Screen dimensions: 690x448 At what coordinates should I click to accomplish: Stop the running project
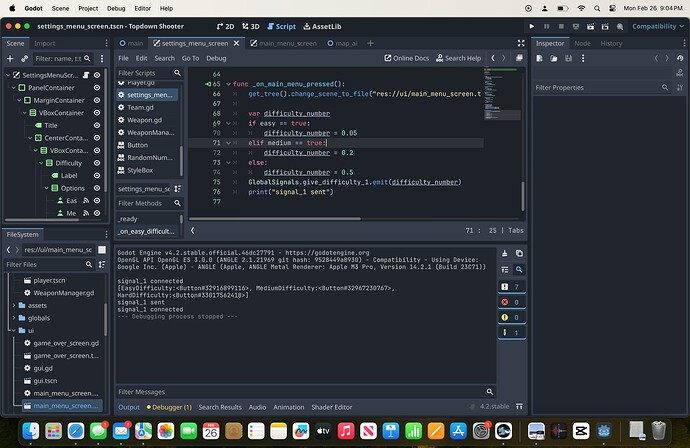pyautogui.click(x=561, y=26)
